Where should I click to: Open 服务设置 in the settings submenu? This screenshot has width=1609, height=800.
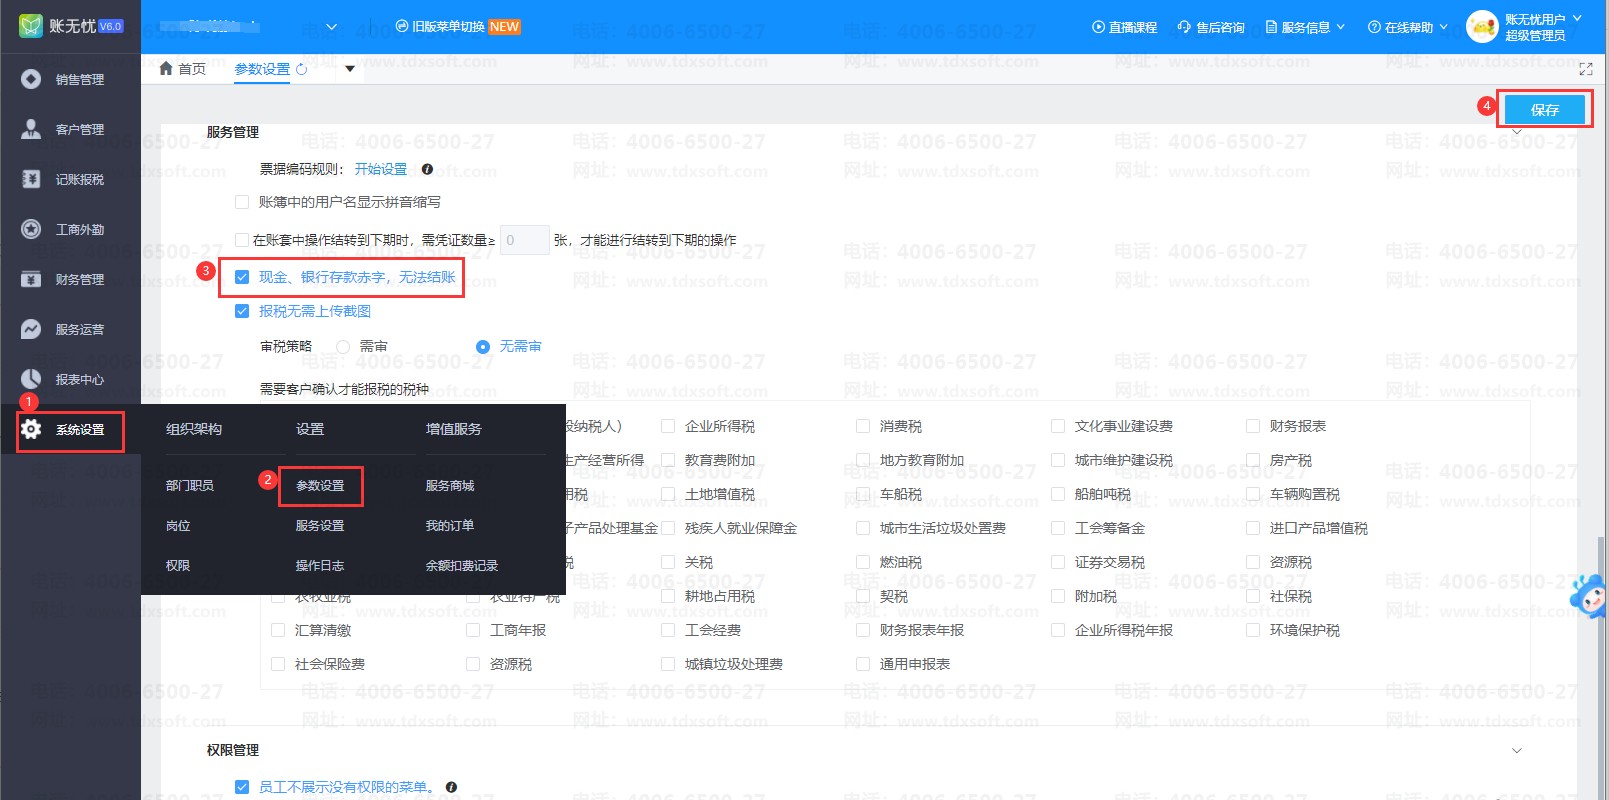[320, 525]
